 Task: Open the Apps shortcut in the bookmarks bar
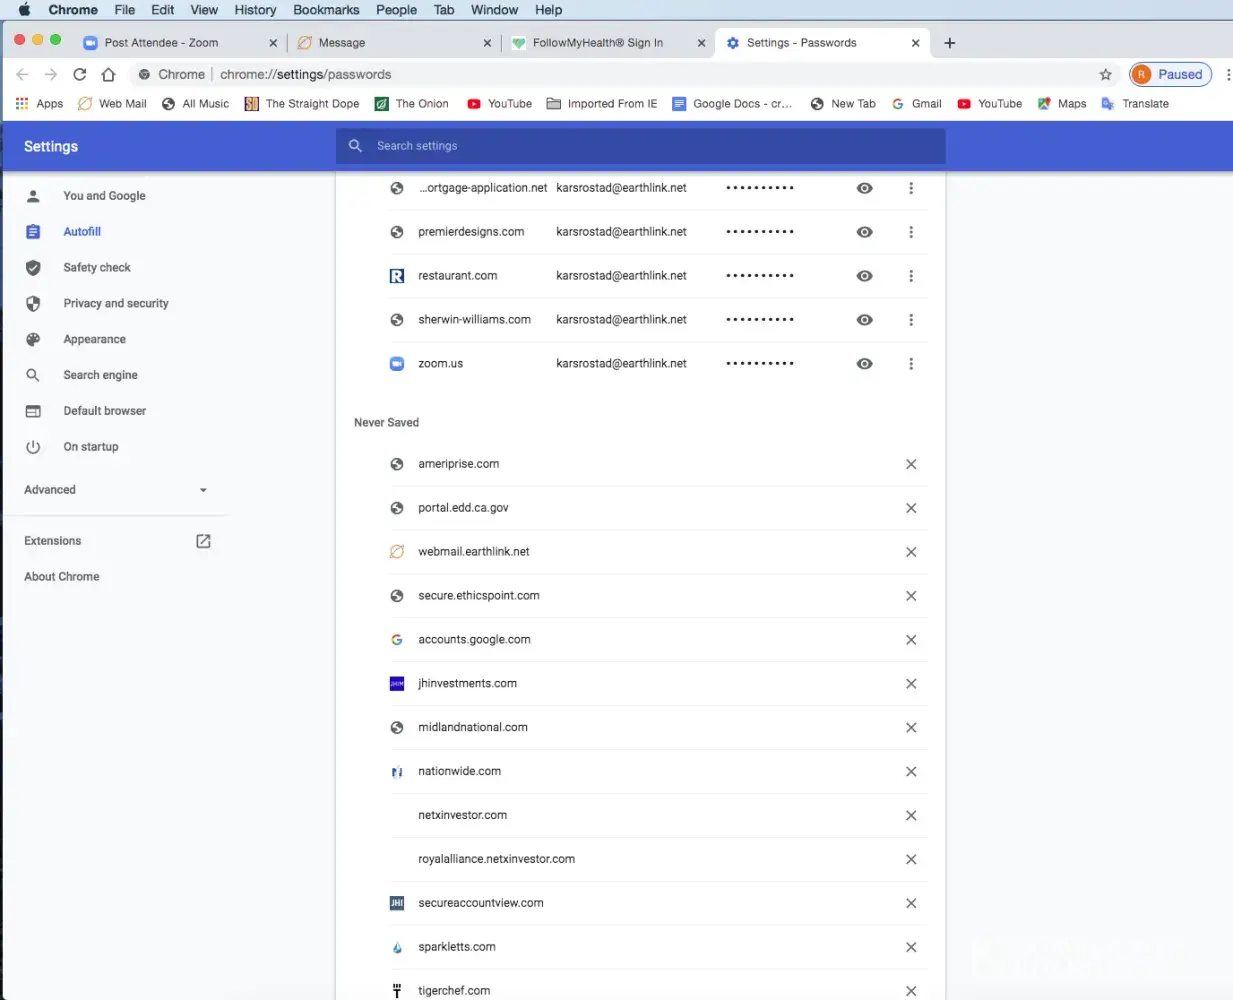click(40, 104)
